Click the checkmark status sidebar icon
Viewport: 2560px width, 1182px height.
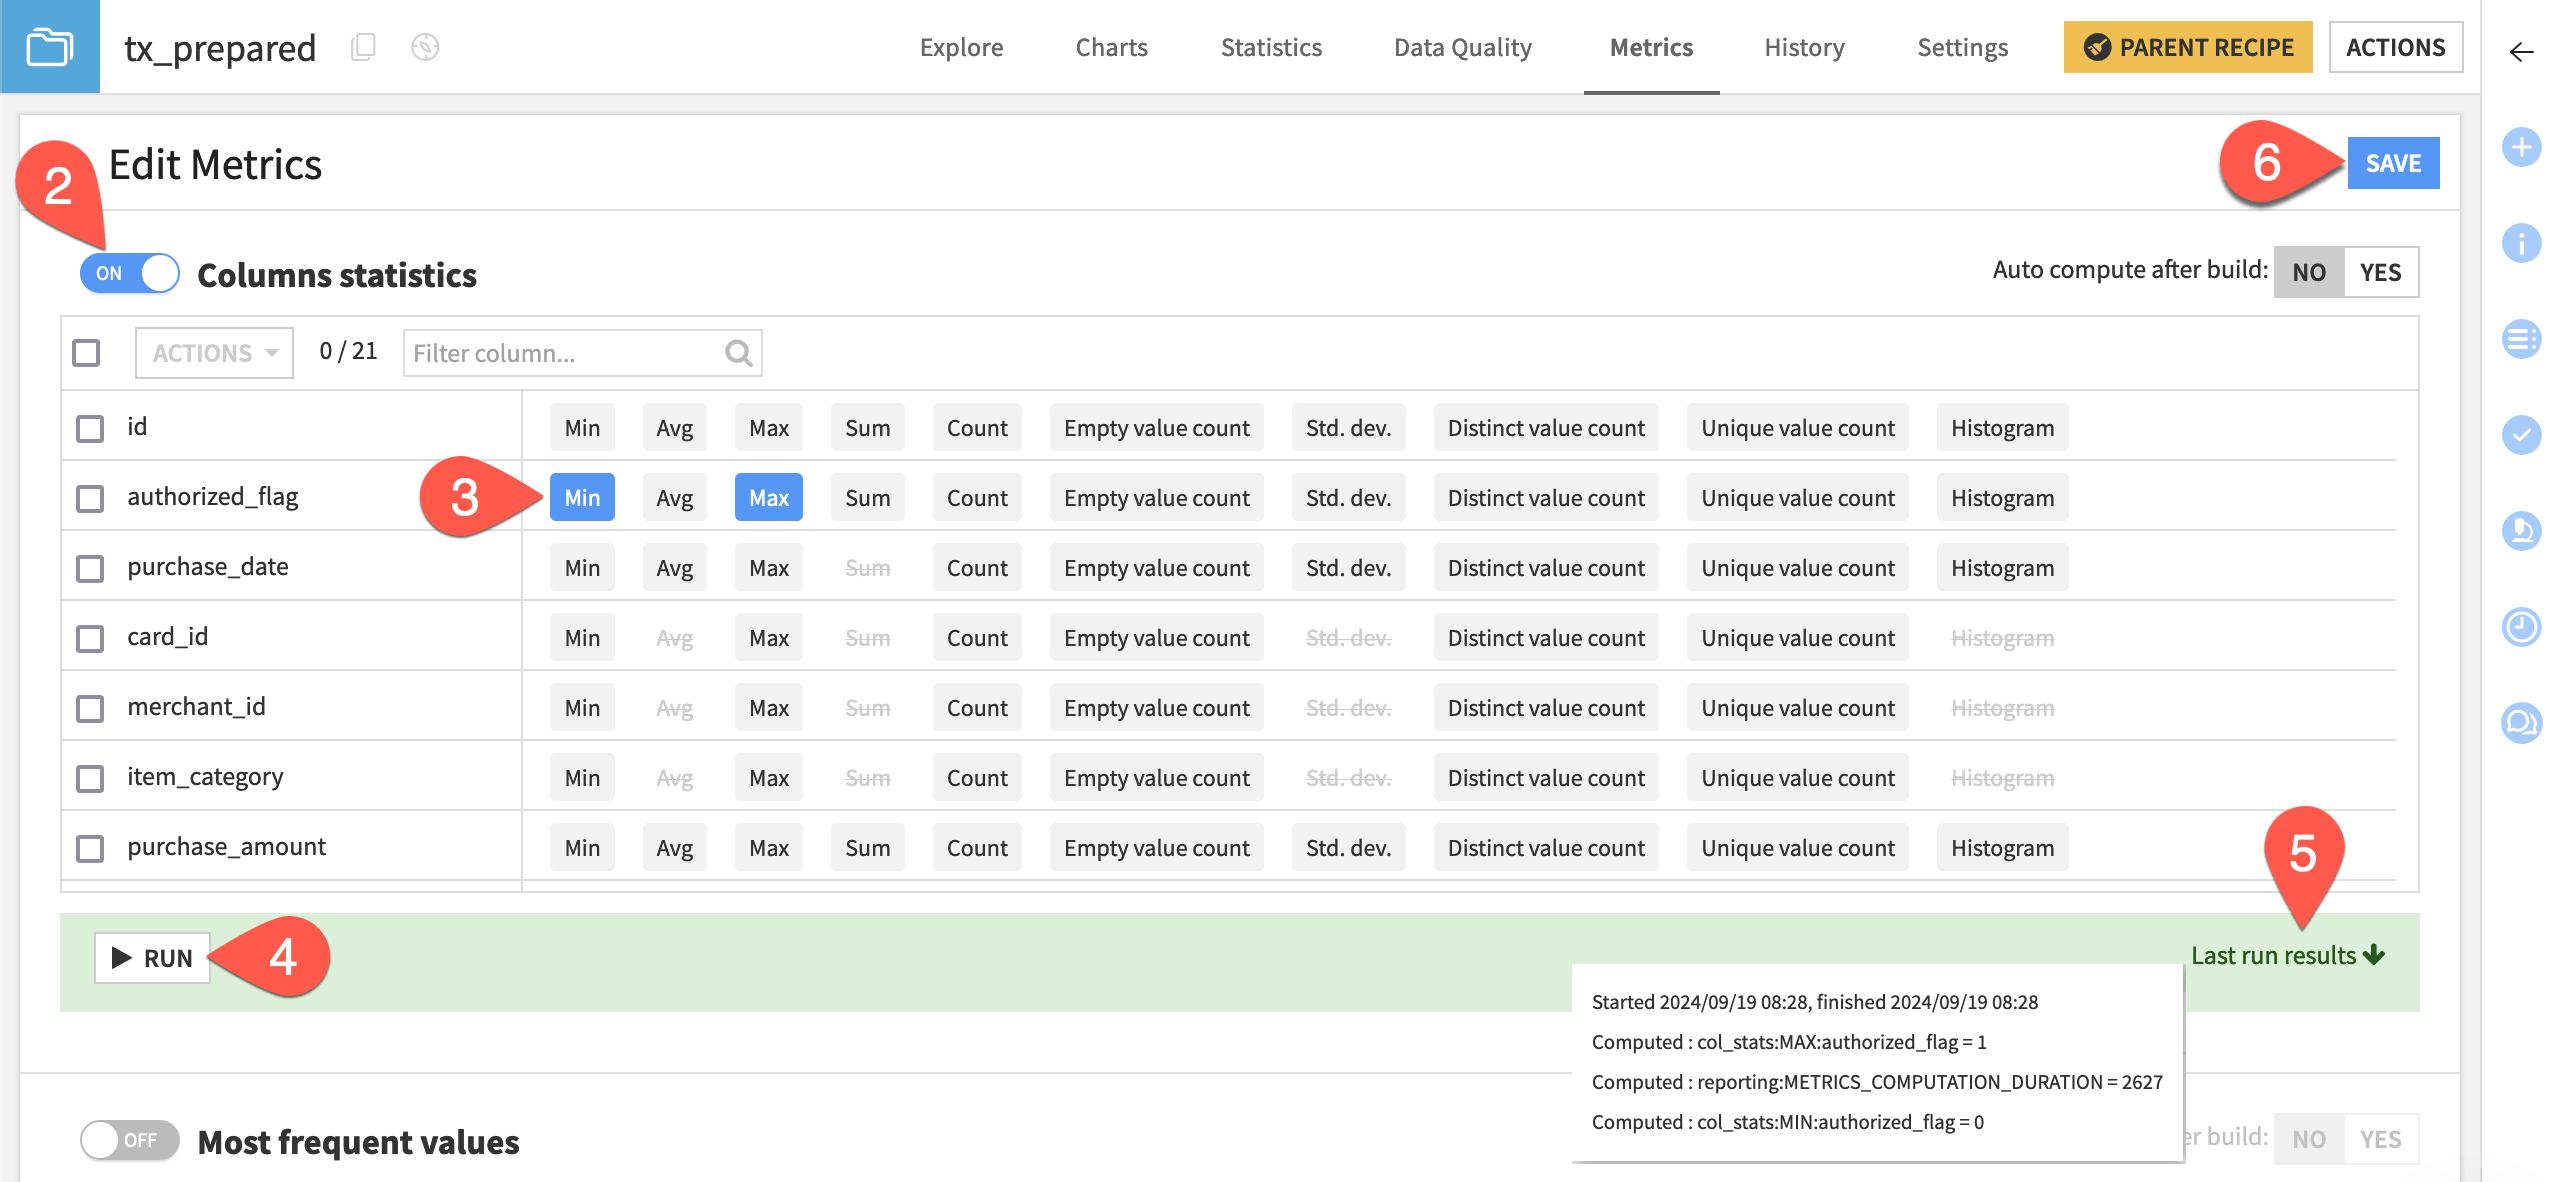(2522, 434)
